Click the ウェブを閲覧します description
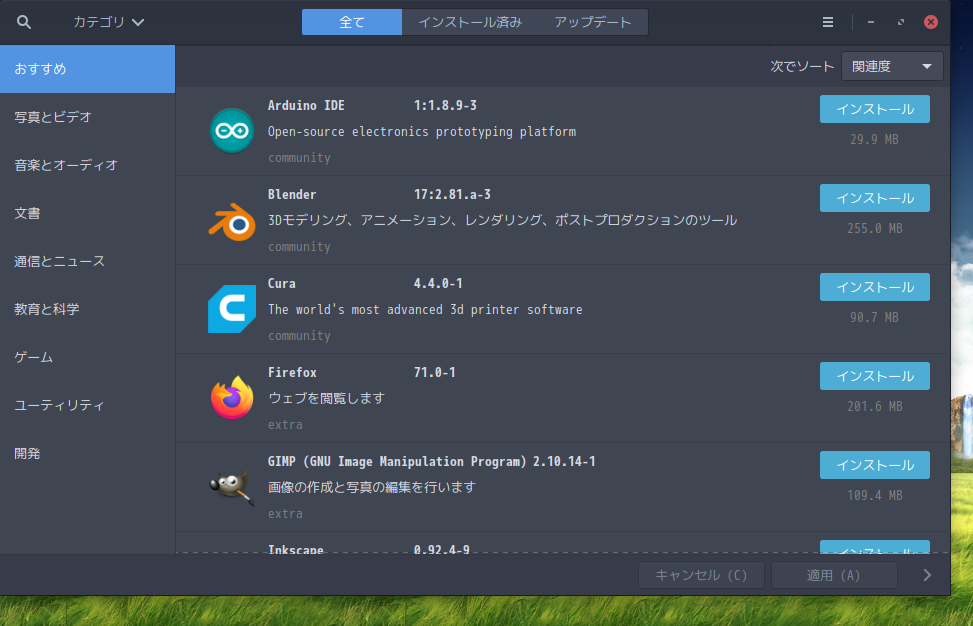 tap(326, 398)
